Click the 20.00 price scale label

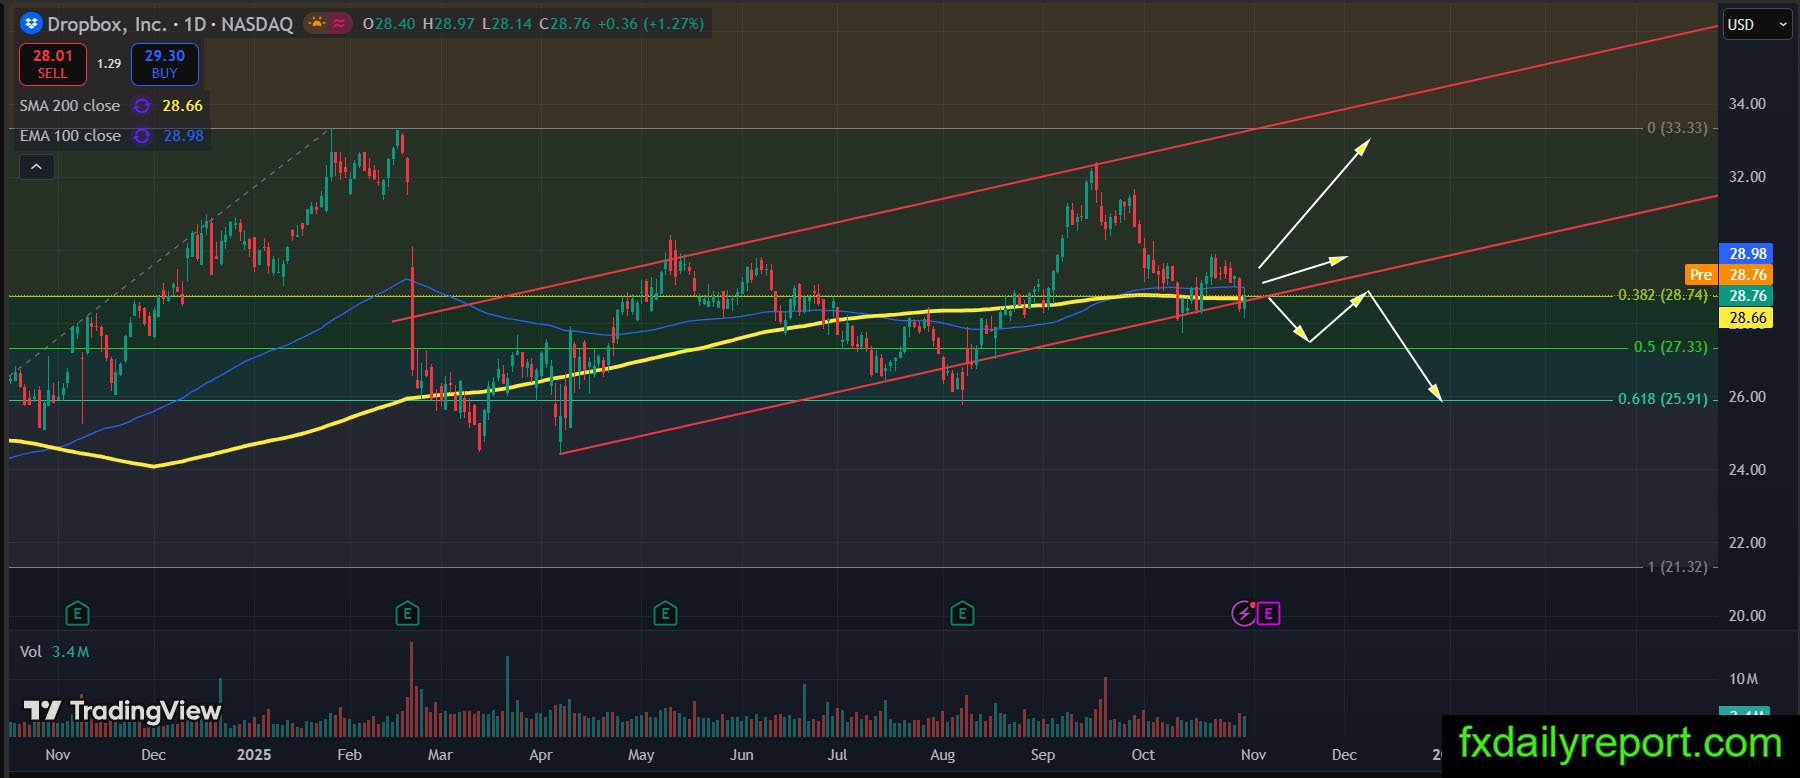[x=1747, y=616]
